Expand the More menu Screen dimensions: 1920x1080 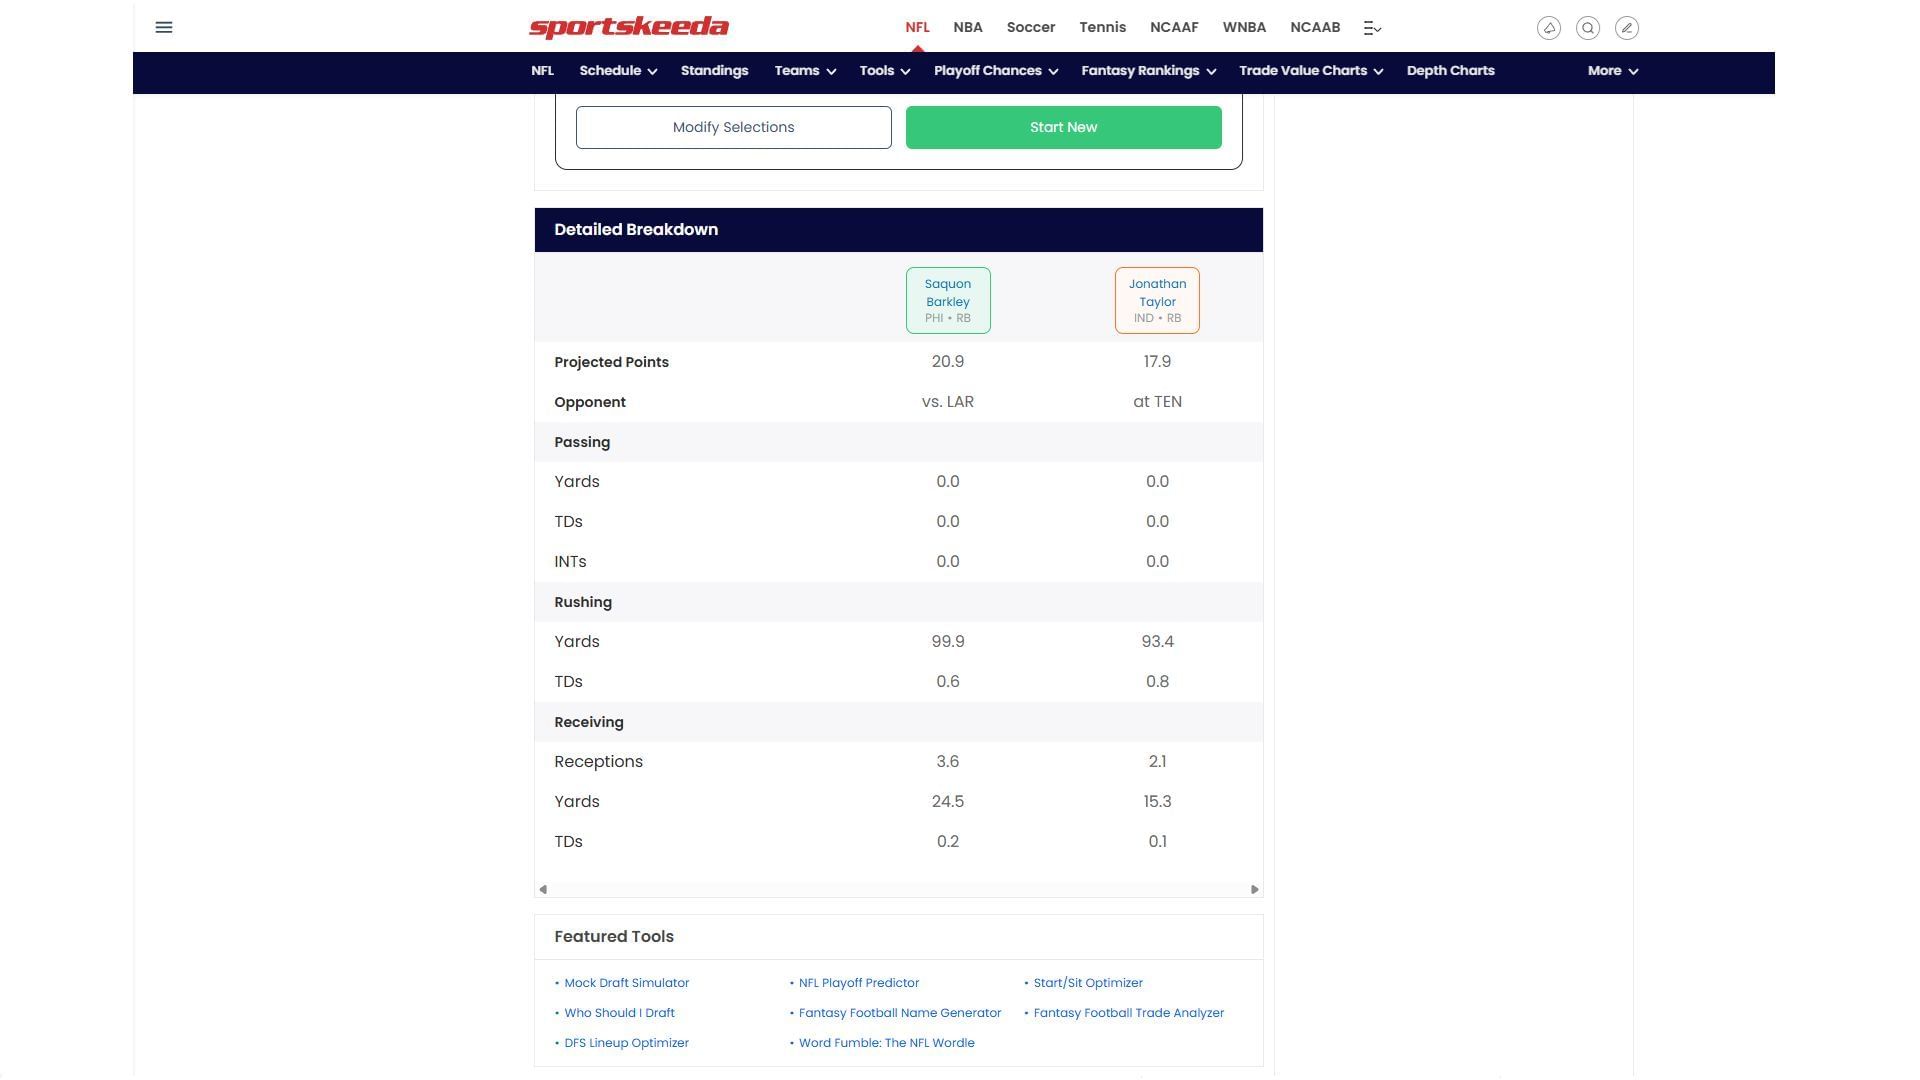coord(1611,71)
